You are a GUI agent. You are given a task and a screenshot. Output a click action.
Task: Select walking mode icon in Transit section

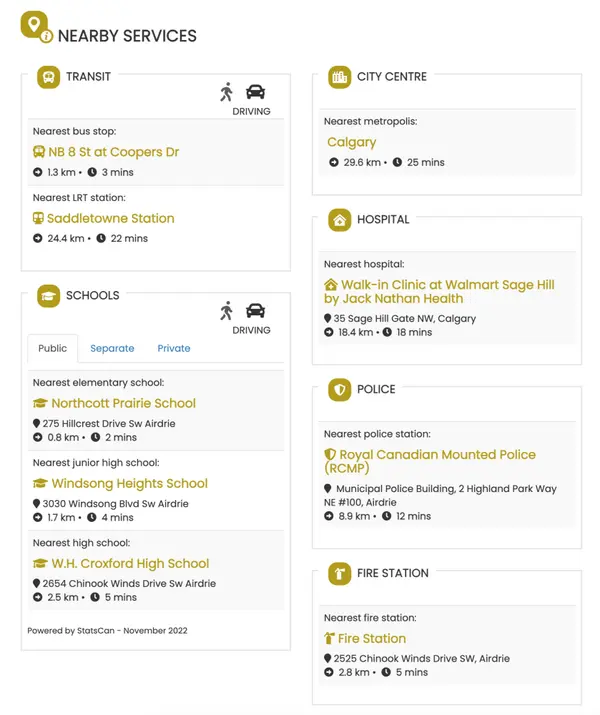(227, 92)
